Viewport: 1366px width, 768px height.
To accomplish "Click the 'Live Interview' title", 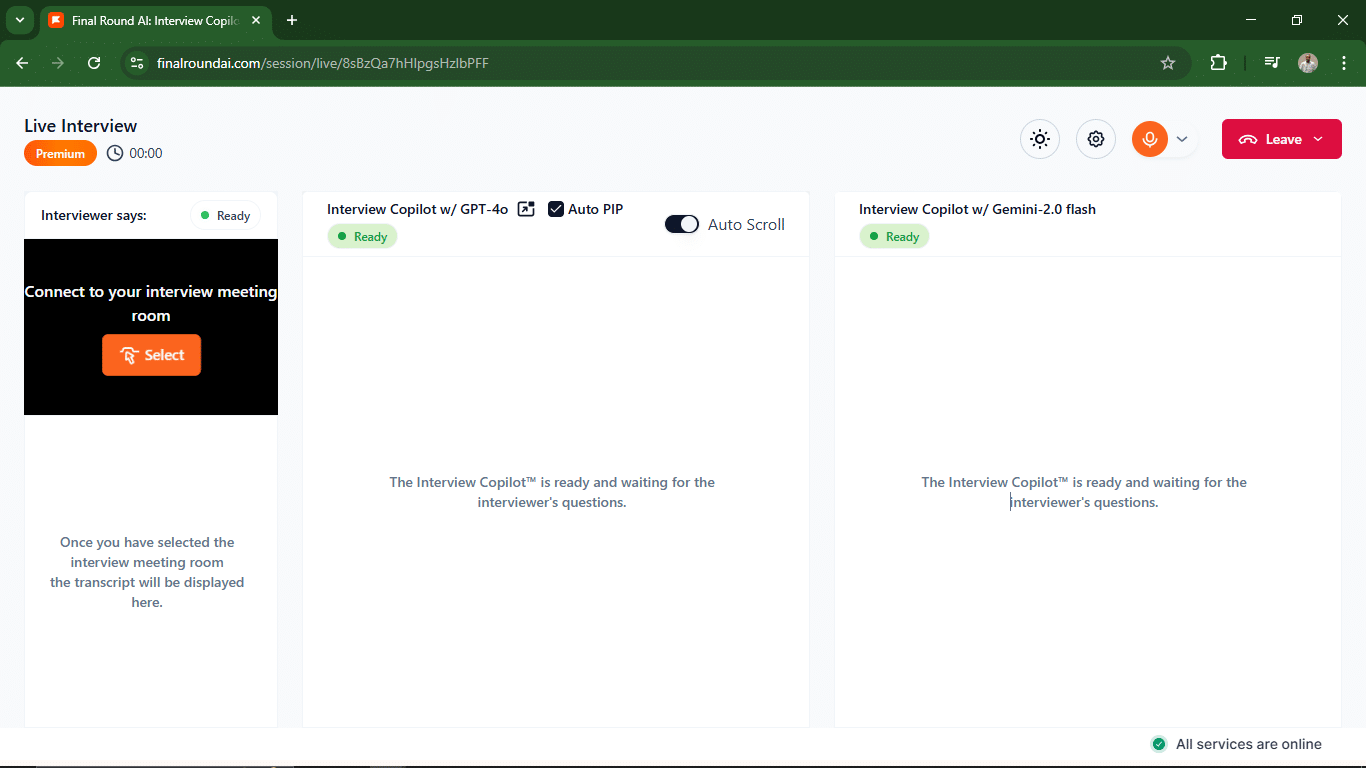I will (81, 126).
